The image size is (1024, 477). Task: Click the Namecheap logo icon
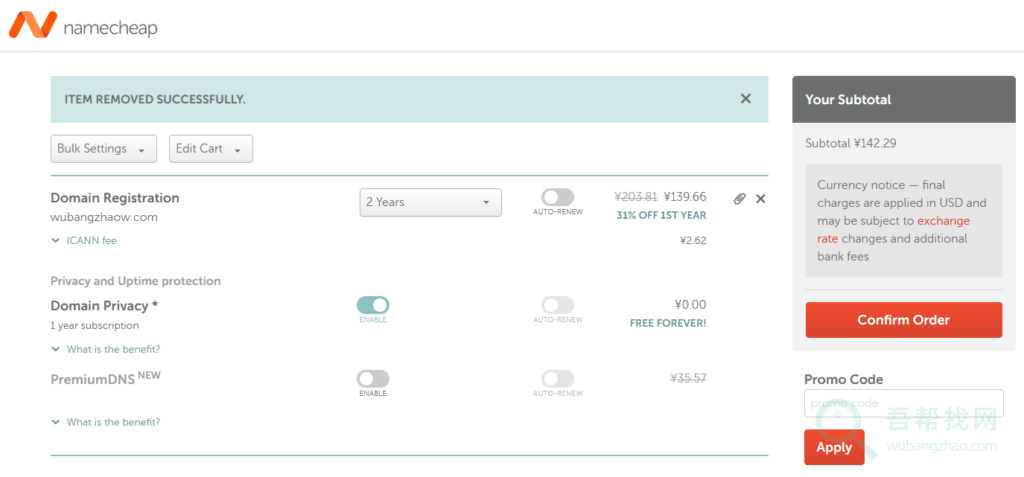(33, 25)
